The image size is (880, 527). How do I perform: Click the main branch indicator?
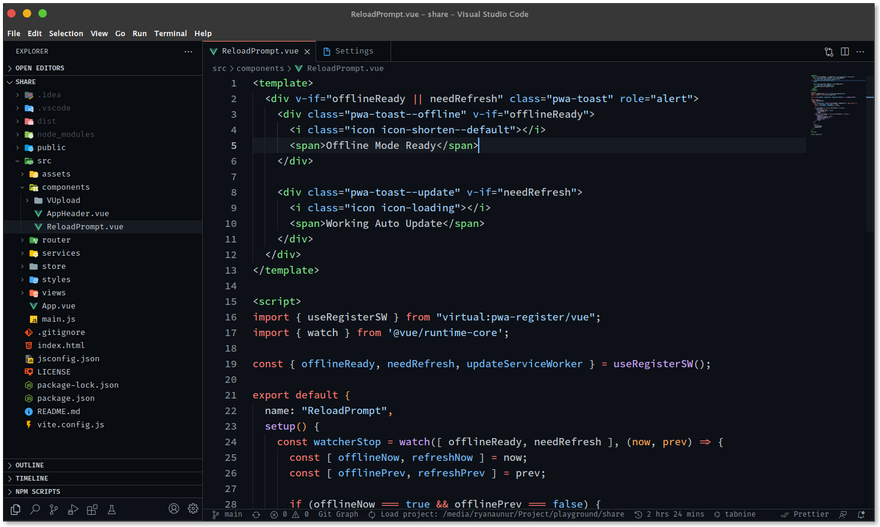pos(228,514)
